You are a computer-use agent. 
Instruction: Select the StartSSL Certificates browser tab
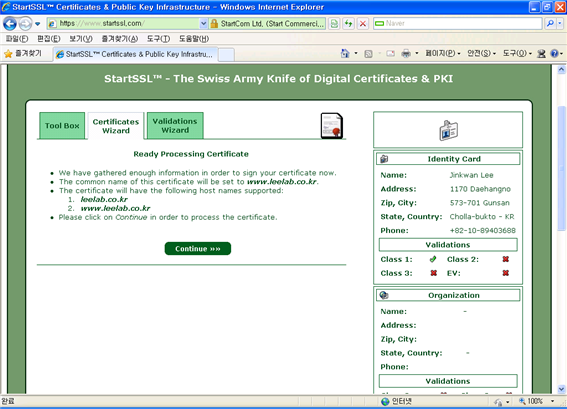point(135,54)
